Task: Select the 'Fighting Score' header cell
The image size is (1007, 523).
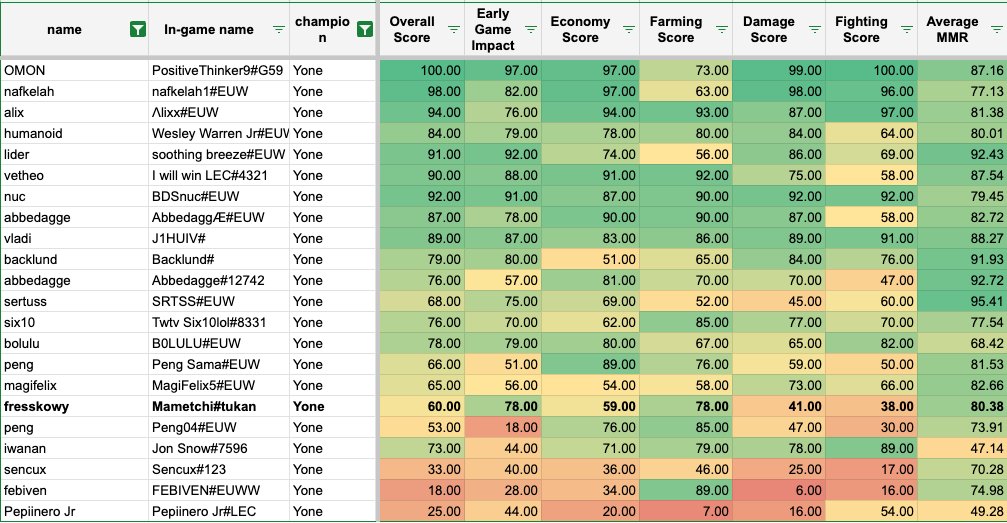Action: [871, 30]
